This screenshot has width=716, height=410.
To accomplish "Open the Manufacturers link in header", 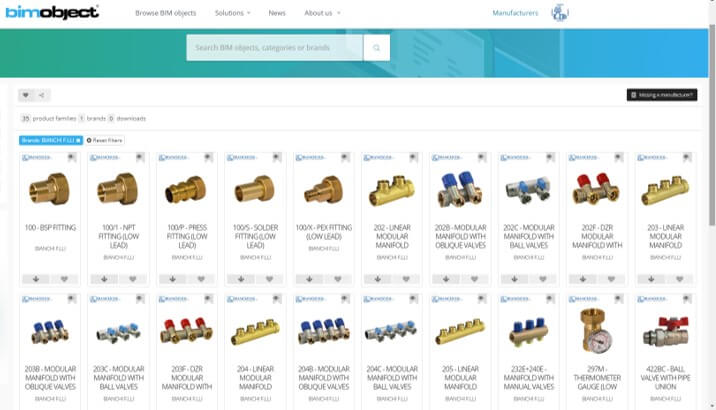I will [515, 13].
